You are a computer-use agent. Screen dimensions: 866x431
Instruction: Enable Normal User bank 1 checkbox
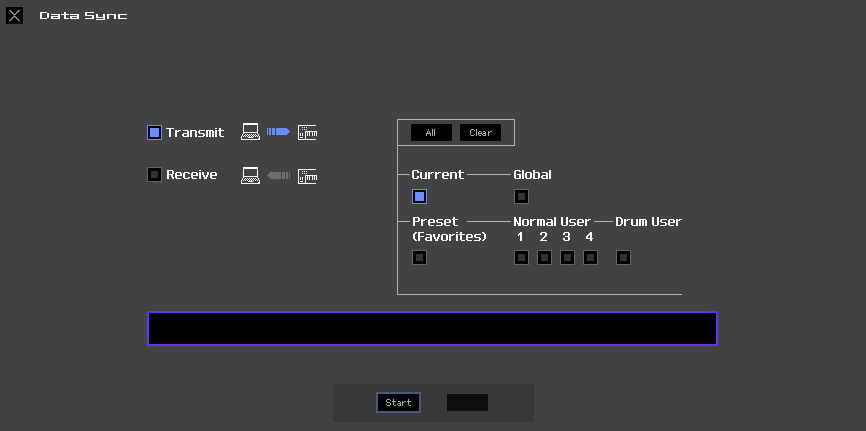(x=521, y=258)
